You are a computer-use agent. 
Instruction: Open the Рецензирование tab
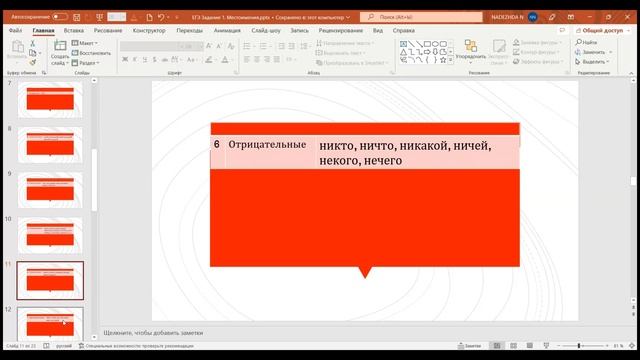[x=340, y=31]
